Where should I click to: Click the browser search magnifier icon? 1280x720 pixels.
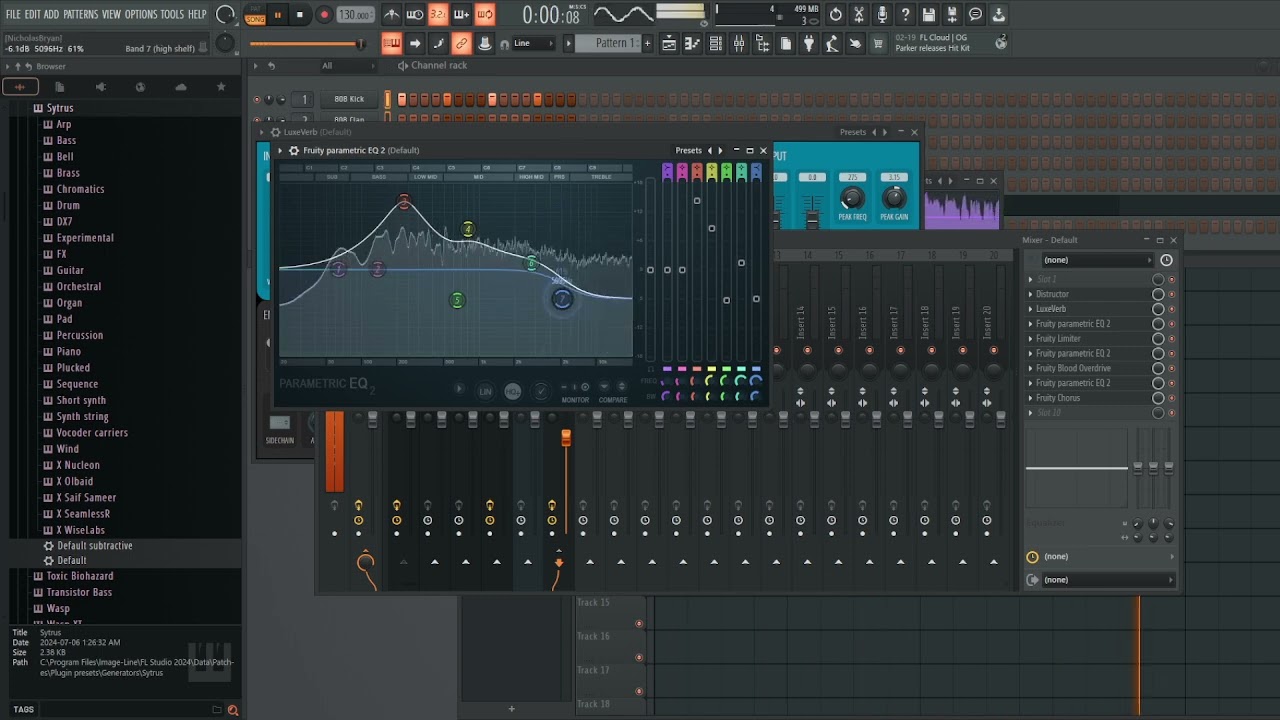[x=232, y=710]
